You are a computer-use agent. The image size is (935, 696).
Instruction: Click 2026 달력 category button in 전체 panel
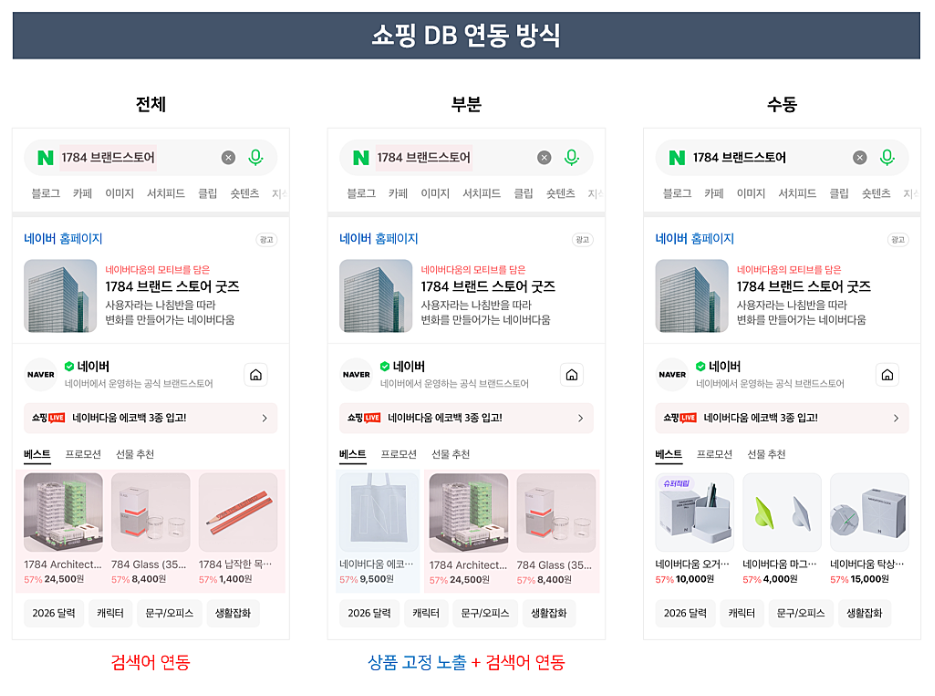[x=53, y=613]
